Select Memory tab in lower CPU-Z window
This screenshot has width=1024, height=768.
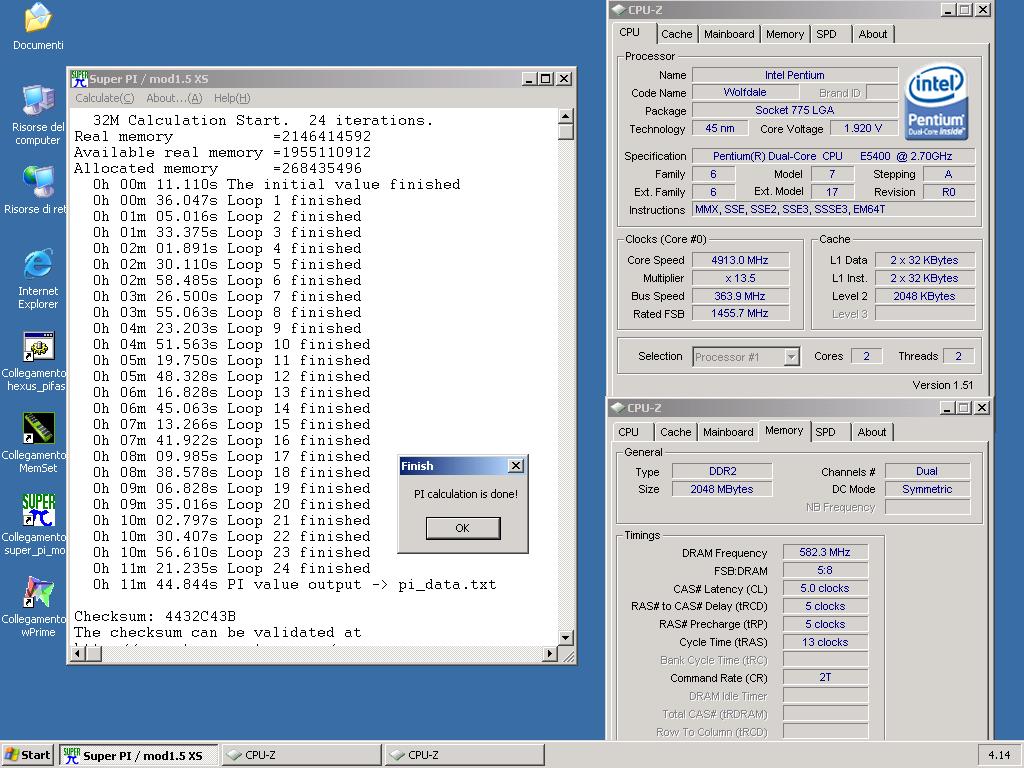point(784,430)
